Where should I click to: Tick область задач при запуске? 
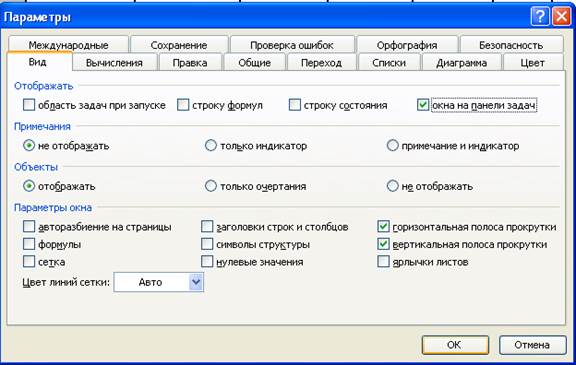pyautogui.click(x=29, y=105)
